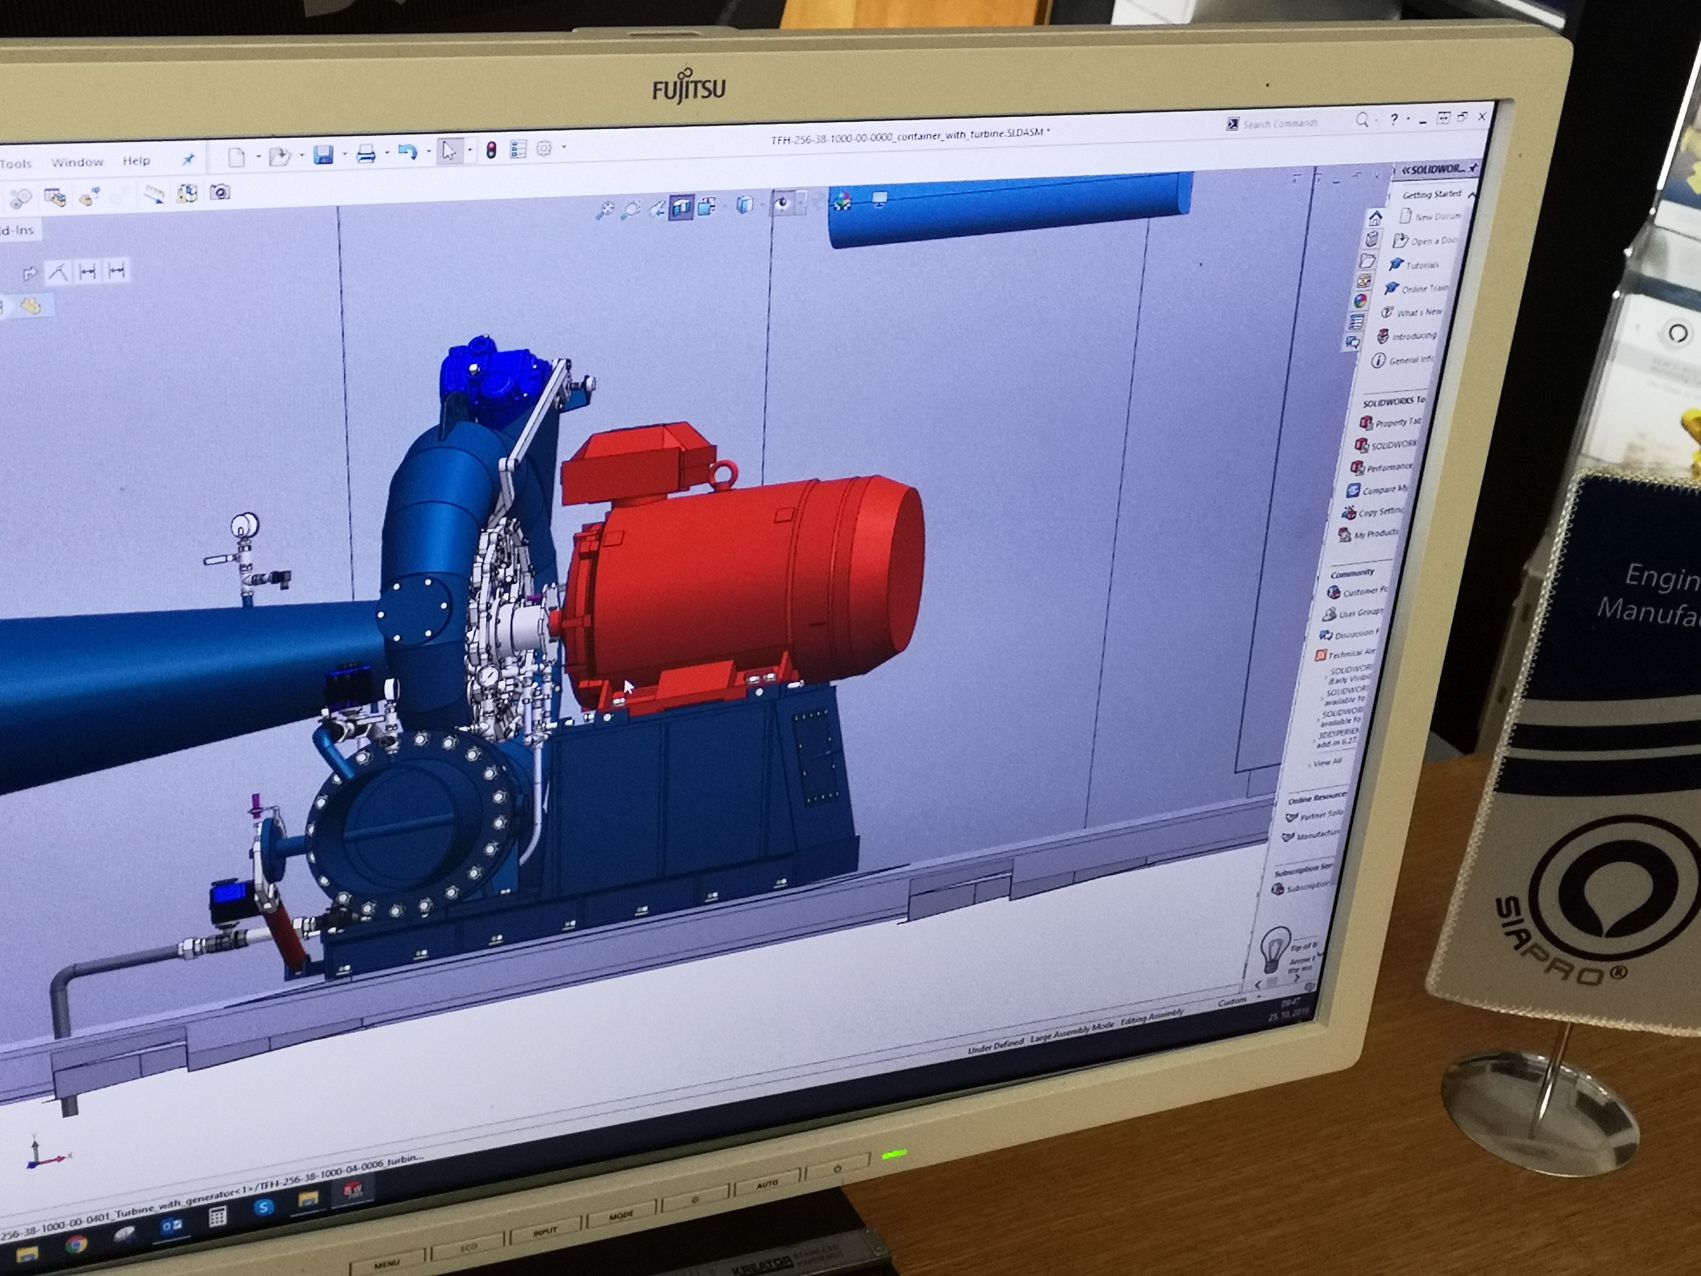Expand the Select tool dropdown arrow

click(470, 151)
